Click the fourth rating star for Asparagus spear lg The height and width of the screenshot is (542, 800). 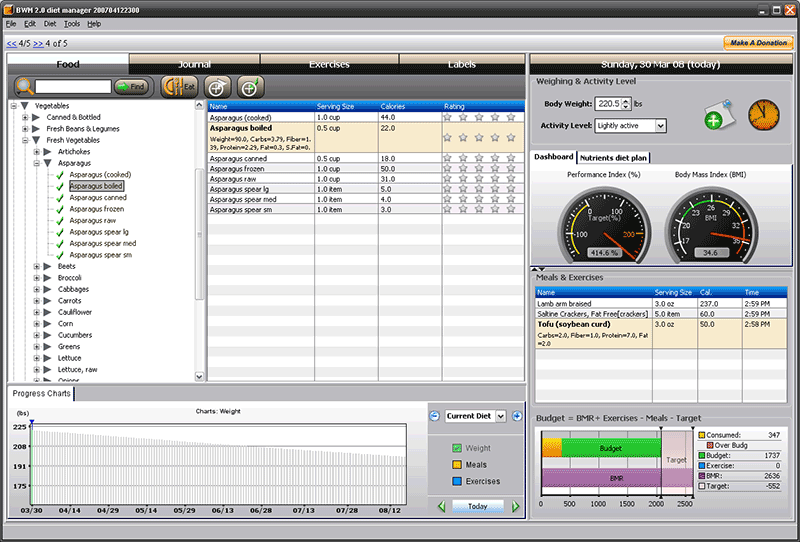pyautogui.click(x=495, y=189)
